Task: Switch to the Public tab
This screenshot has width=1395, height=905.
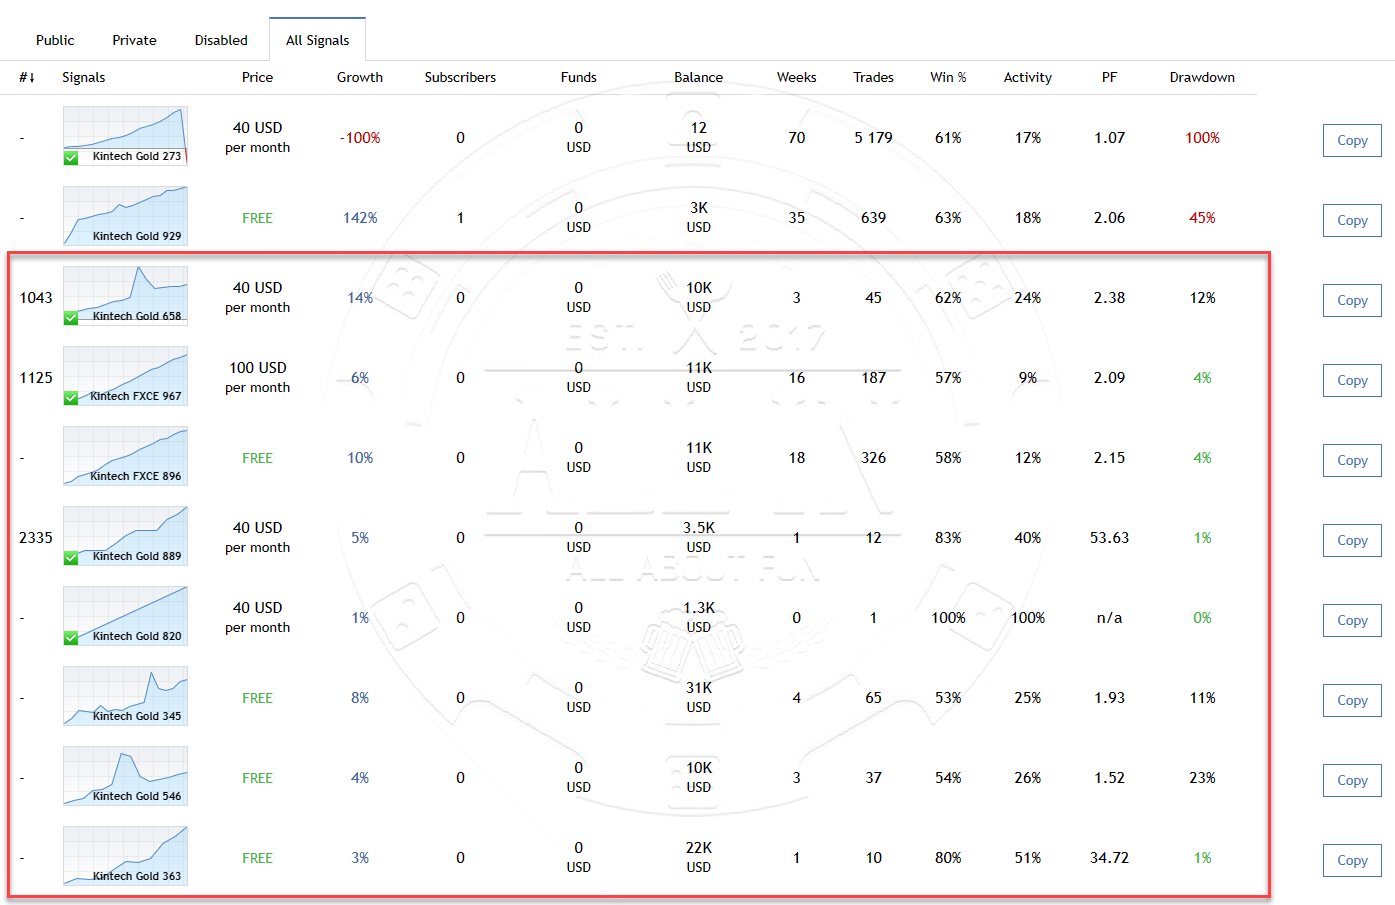Action: pos(55,40)
